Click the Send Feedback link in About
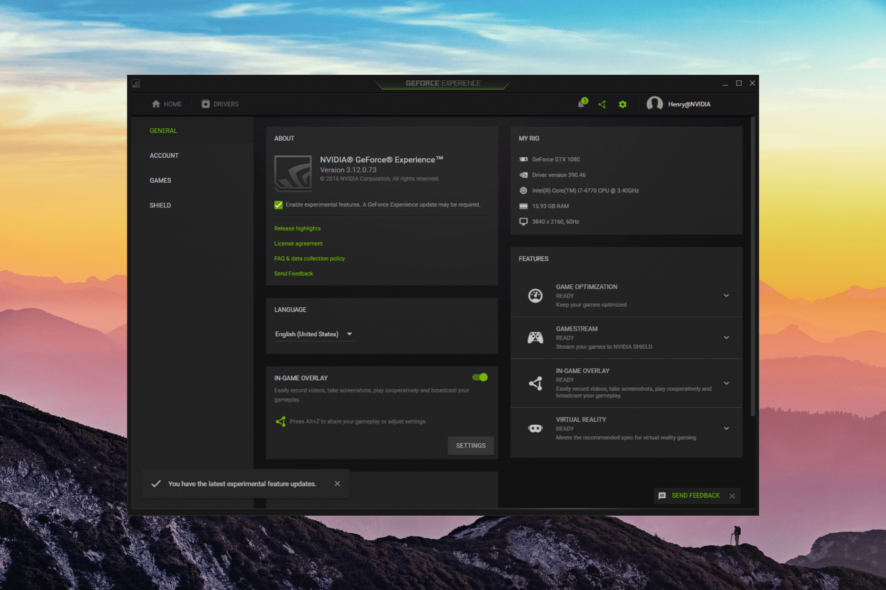Image resolution: width=886 pixels, height=590 pixels. click(293, 274)
